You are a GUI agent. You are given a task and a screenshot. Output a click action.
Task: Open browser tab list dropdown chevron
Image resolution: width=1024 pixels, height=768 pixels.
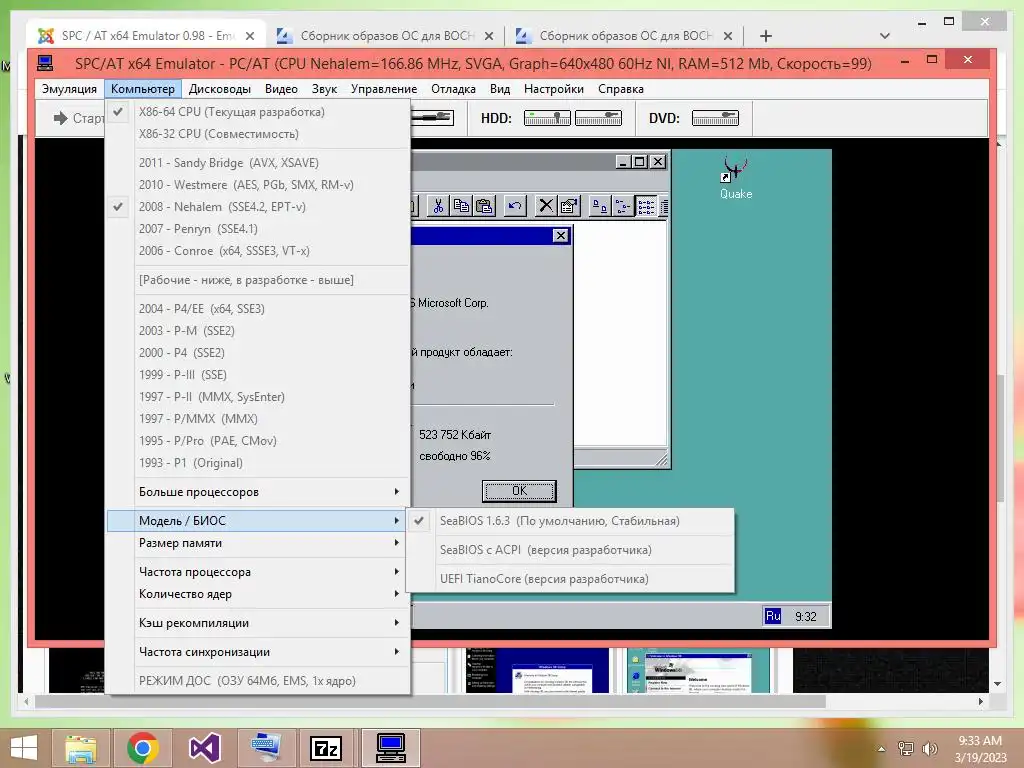(885, 36)
